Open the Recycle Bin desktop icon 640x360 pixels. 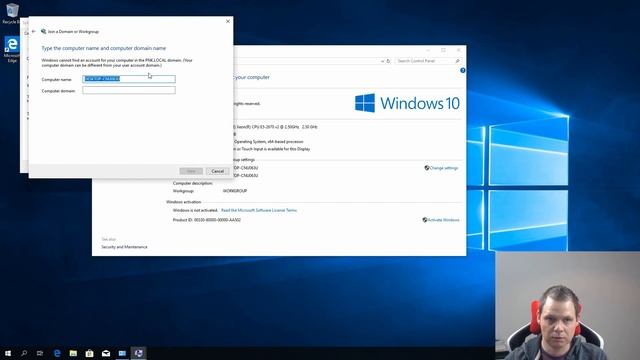(x=12, y=13)
